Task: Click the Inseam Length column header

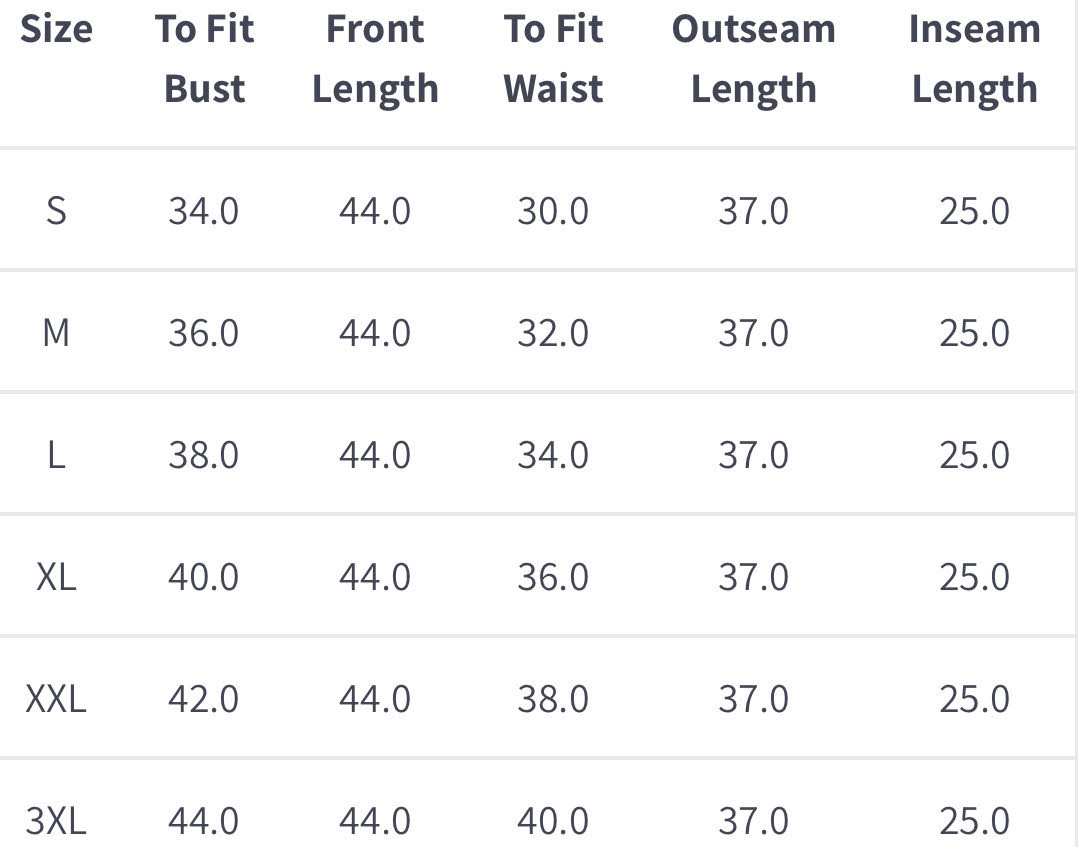Action: [x=974, y=59]
